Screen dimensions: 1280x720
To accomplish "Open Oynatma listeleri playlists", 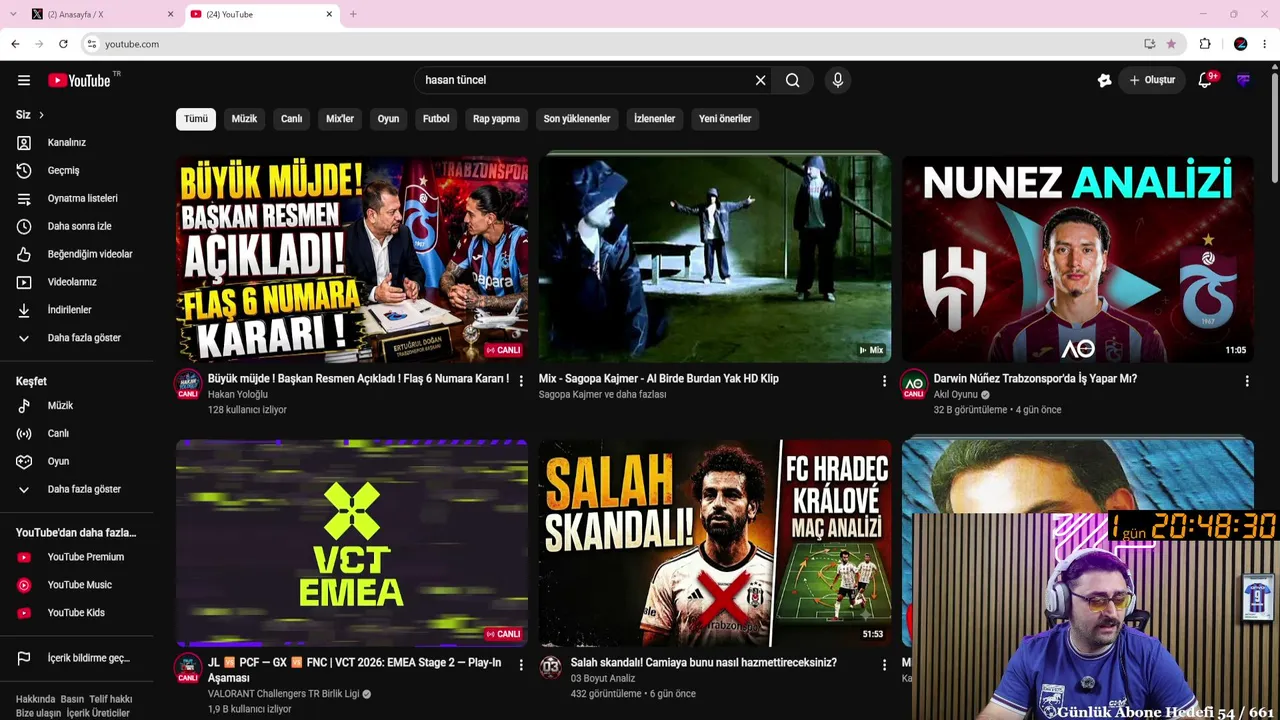I will point(84,198).
